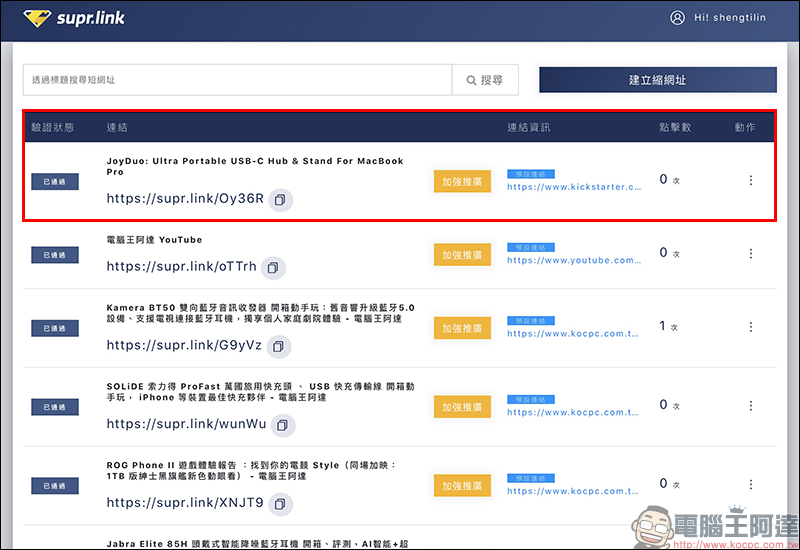Copy the supr.link/wunWu short link

coord(283,425)
